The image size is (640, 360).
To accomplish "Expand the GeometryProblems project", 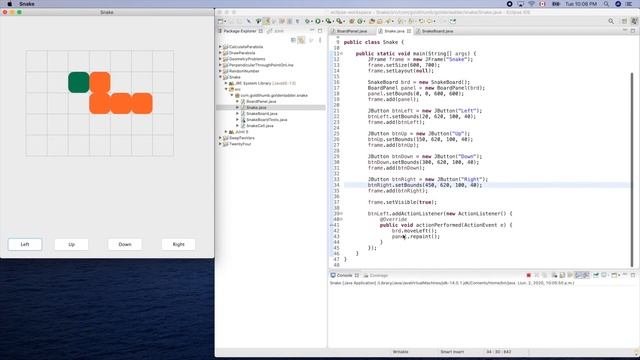I will pos(220,59).
